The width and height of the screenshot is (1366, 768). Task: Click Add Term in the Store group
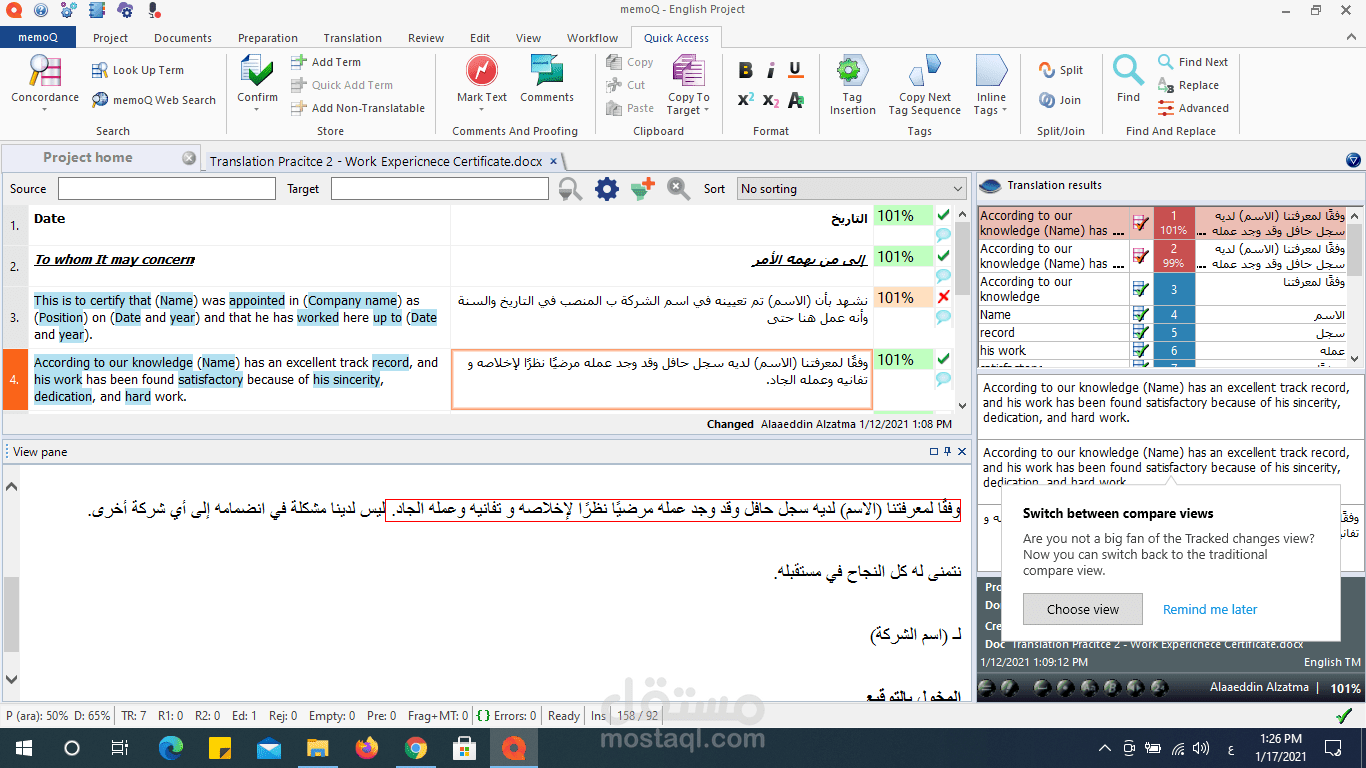point(325,62)
